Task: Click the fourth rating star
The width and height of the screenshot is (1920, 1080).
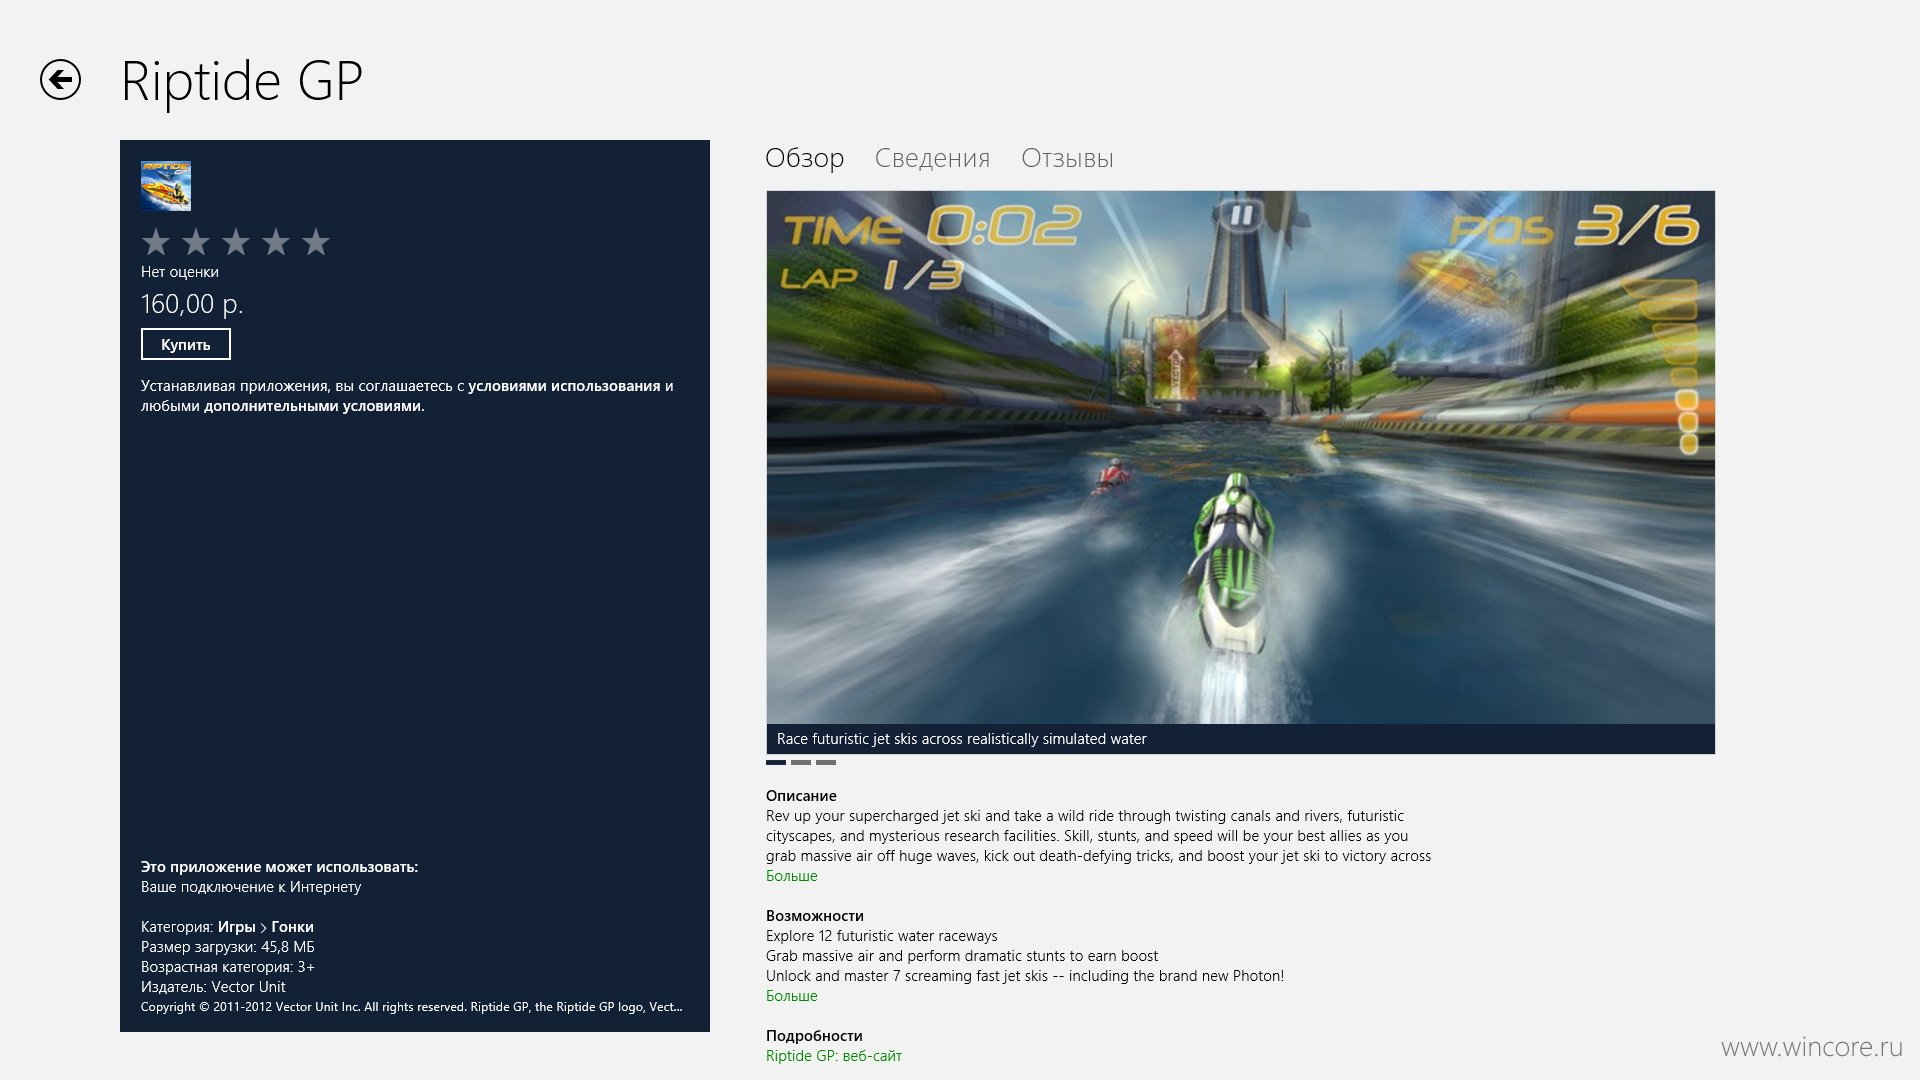Action: [276, 242]
